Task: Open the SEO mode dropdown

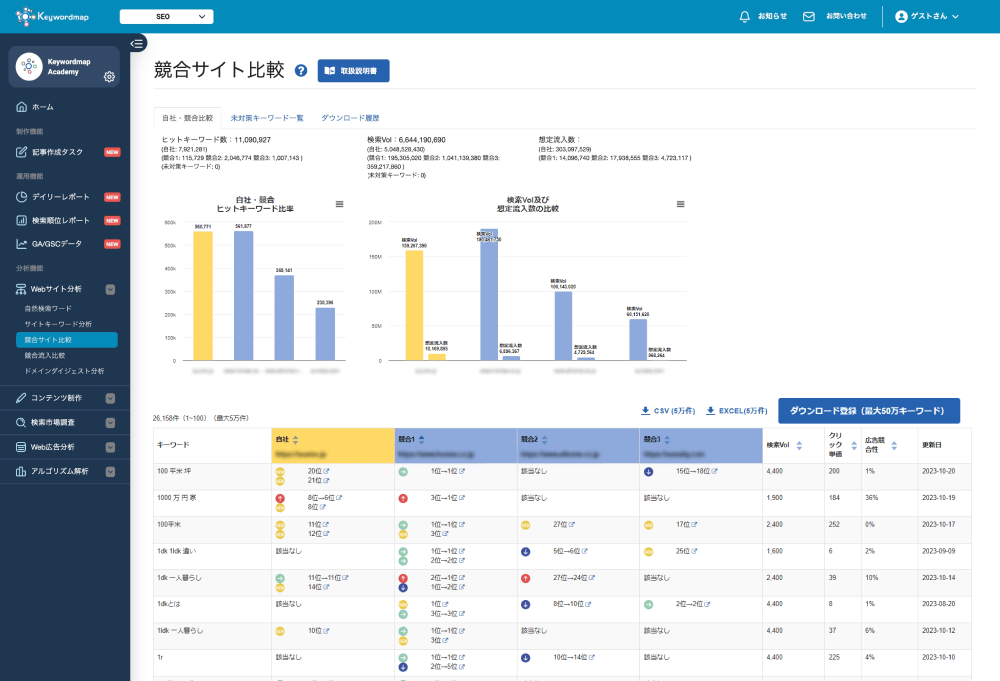Action: 166,16
